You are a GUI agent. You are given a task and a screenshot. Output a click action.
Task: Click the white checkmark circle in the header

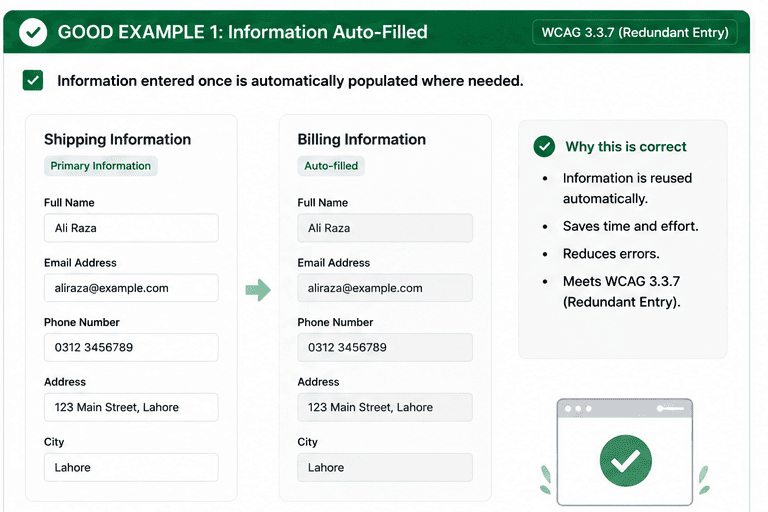(33, 32)
